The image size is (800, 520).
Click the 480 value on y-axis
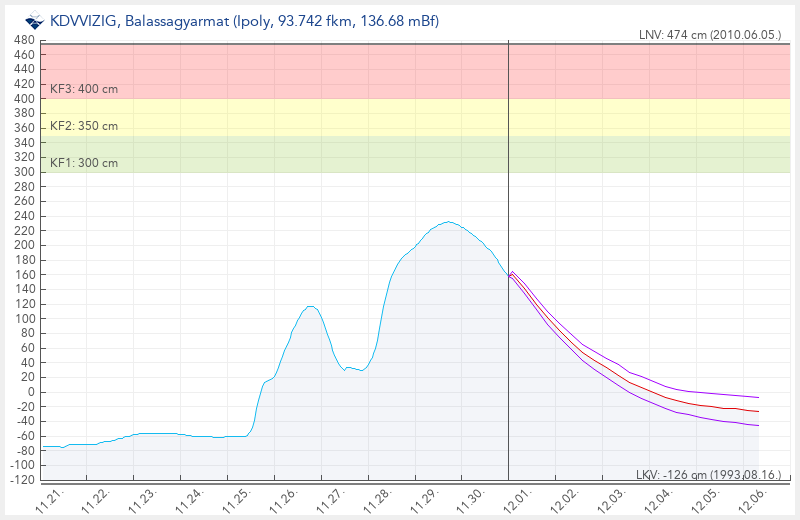pos(23,41)
